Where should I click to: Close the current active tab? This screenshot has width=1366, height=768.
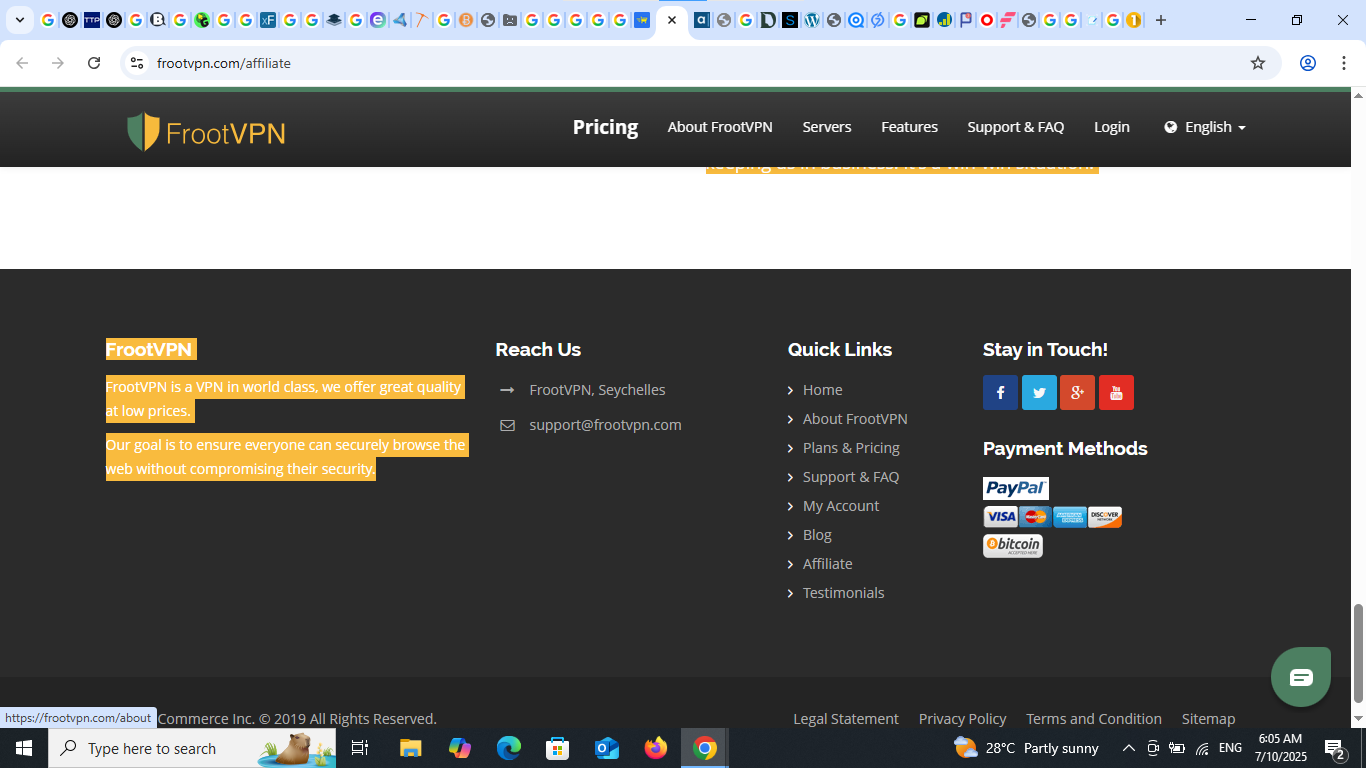click(672, 20)
